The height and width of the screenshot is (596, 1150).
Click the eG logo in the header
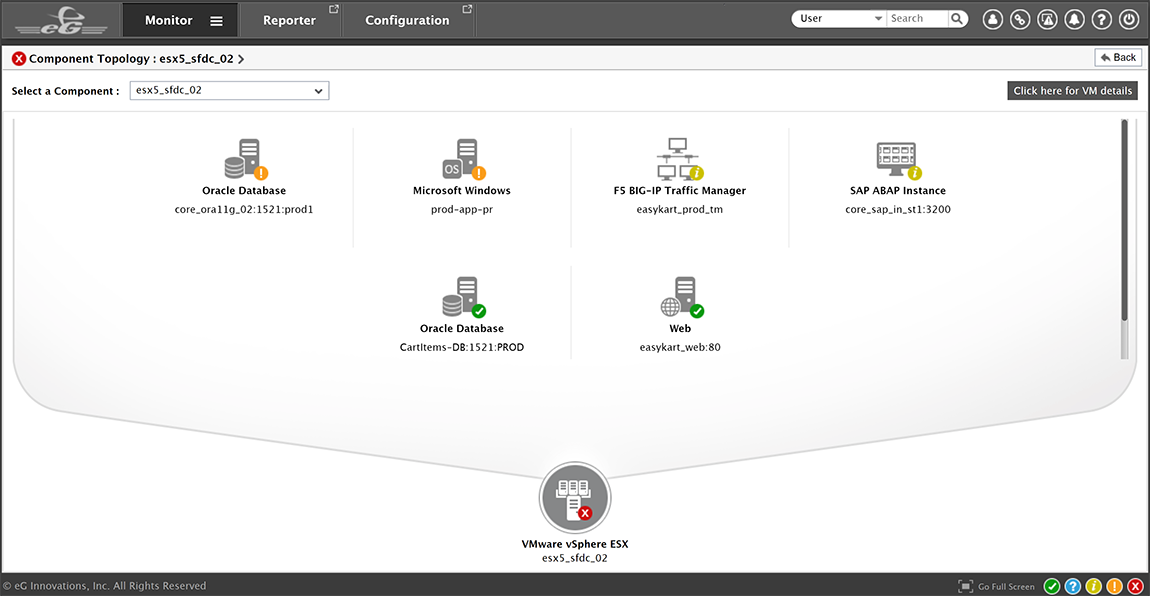62,20
